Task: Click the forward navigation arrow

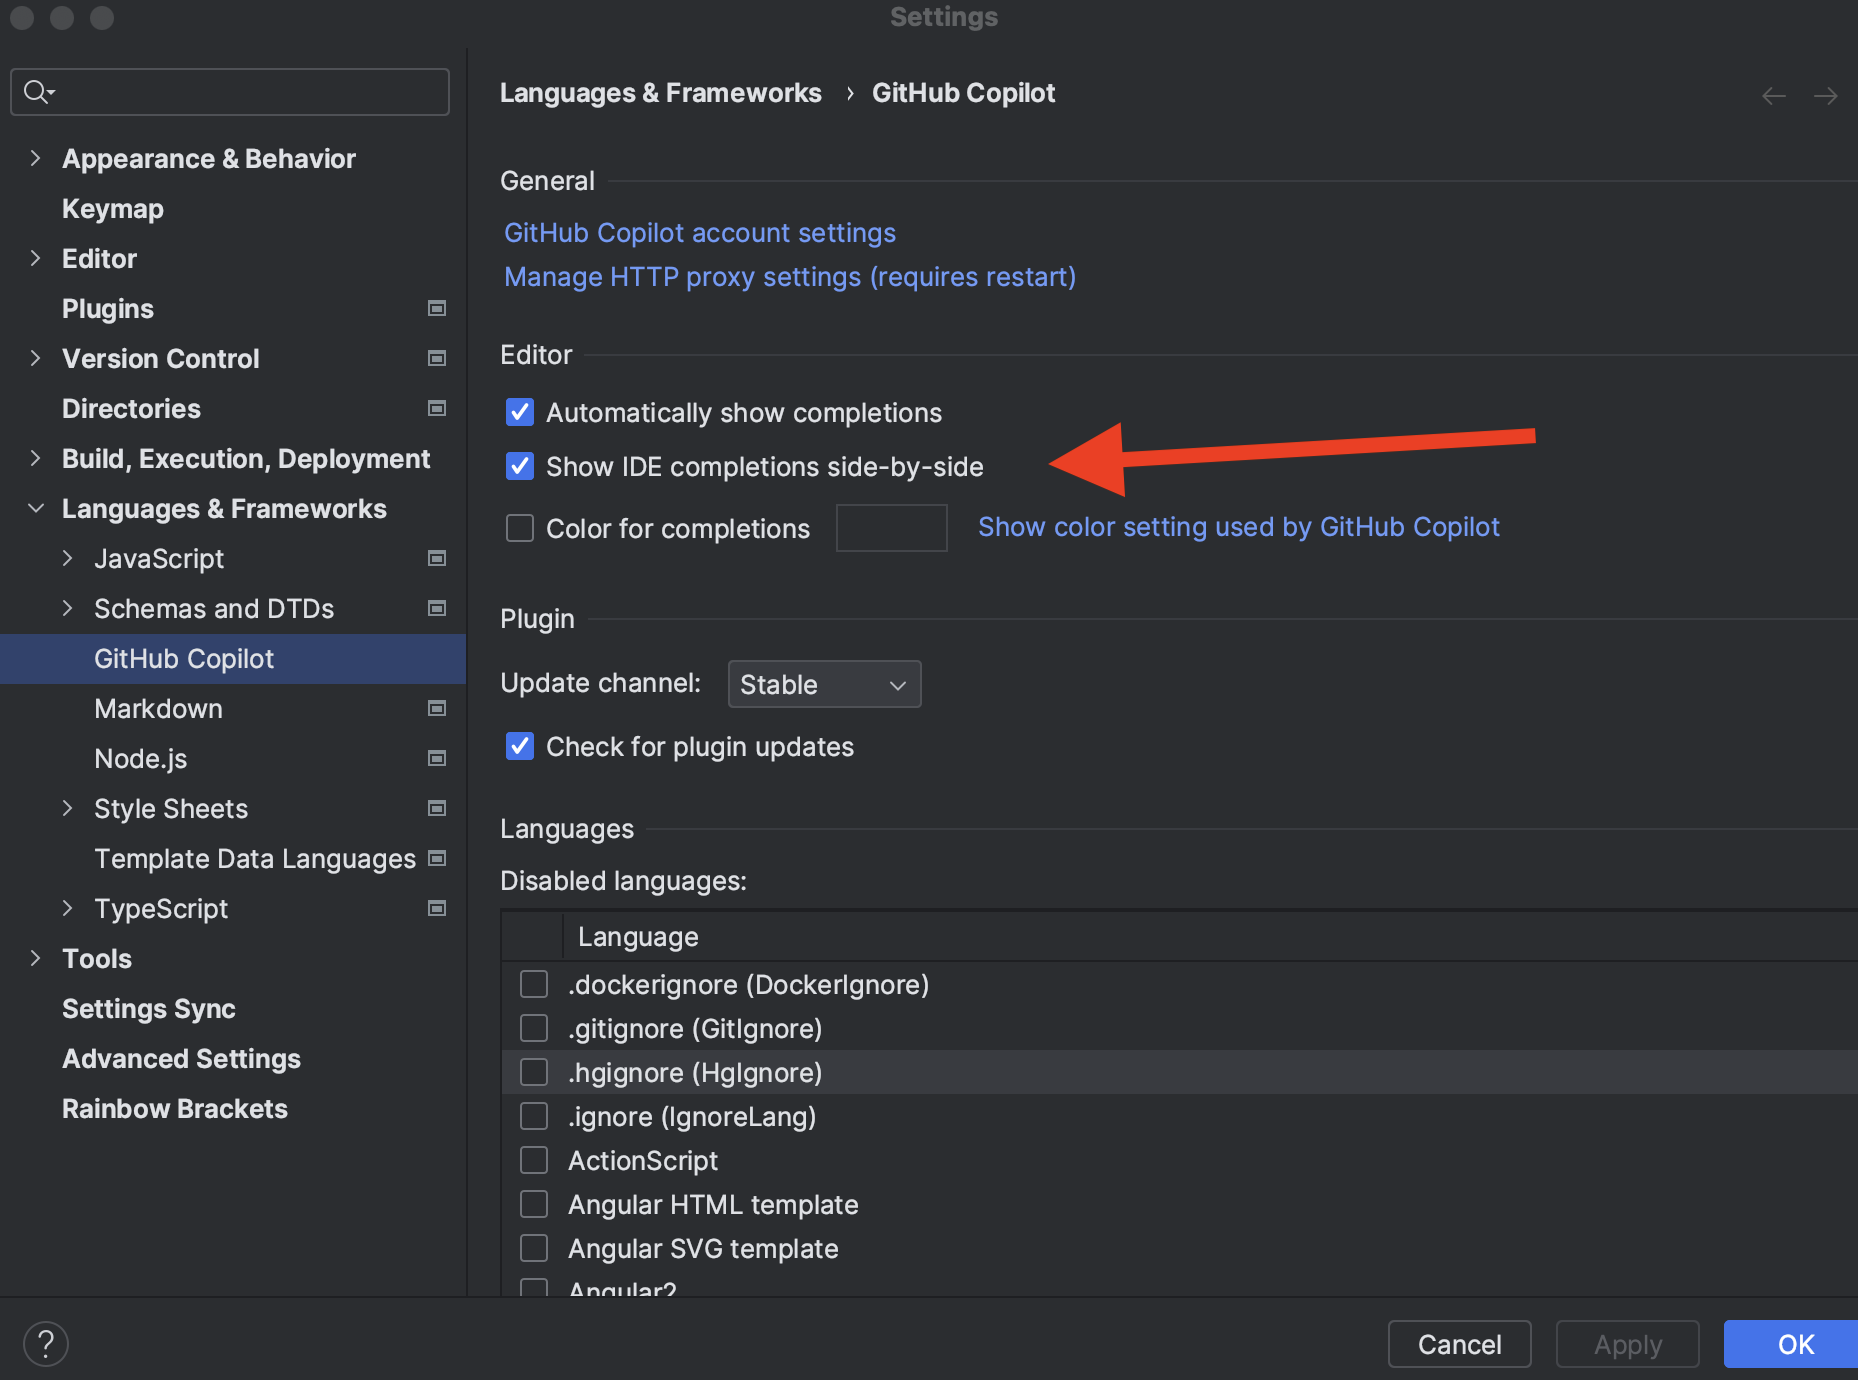Action: [1825, 95]
